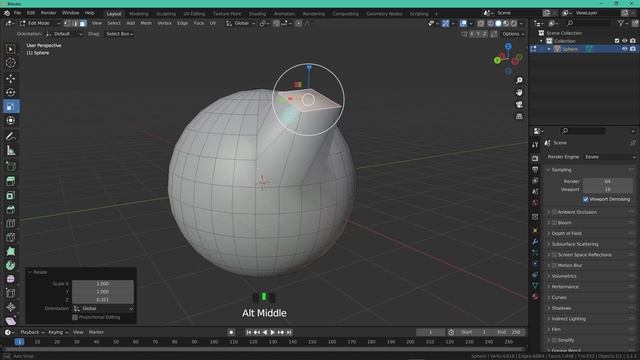Enable the Motion Blur checkbox
The image size is (640, 360).
coord(554,265)
